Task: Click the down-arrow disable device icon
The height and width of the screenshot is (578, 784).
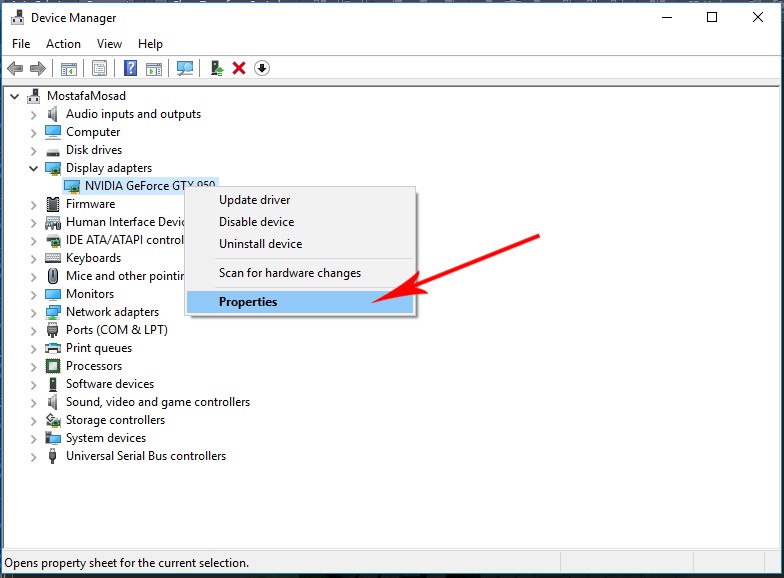Action: (x=262, y=68)
